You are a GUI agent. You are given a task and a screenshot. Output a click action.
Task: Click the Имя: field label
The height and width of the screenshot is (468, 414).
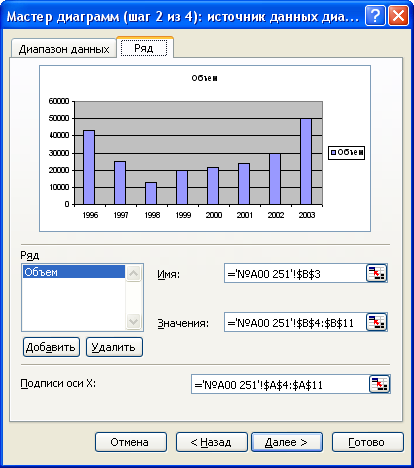tap(169, 274)
